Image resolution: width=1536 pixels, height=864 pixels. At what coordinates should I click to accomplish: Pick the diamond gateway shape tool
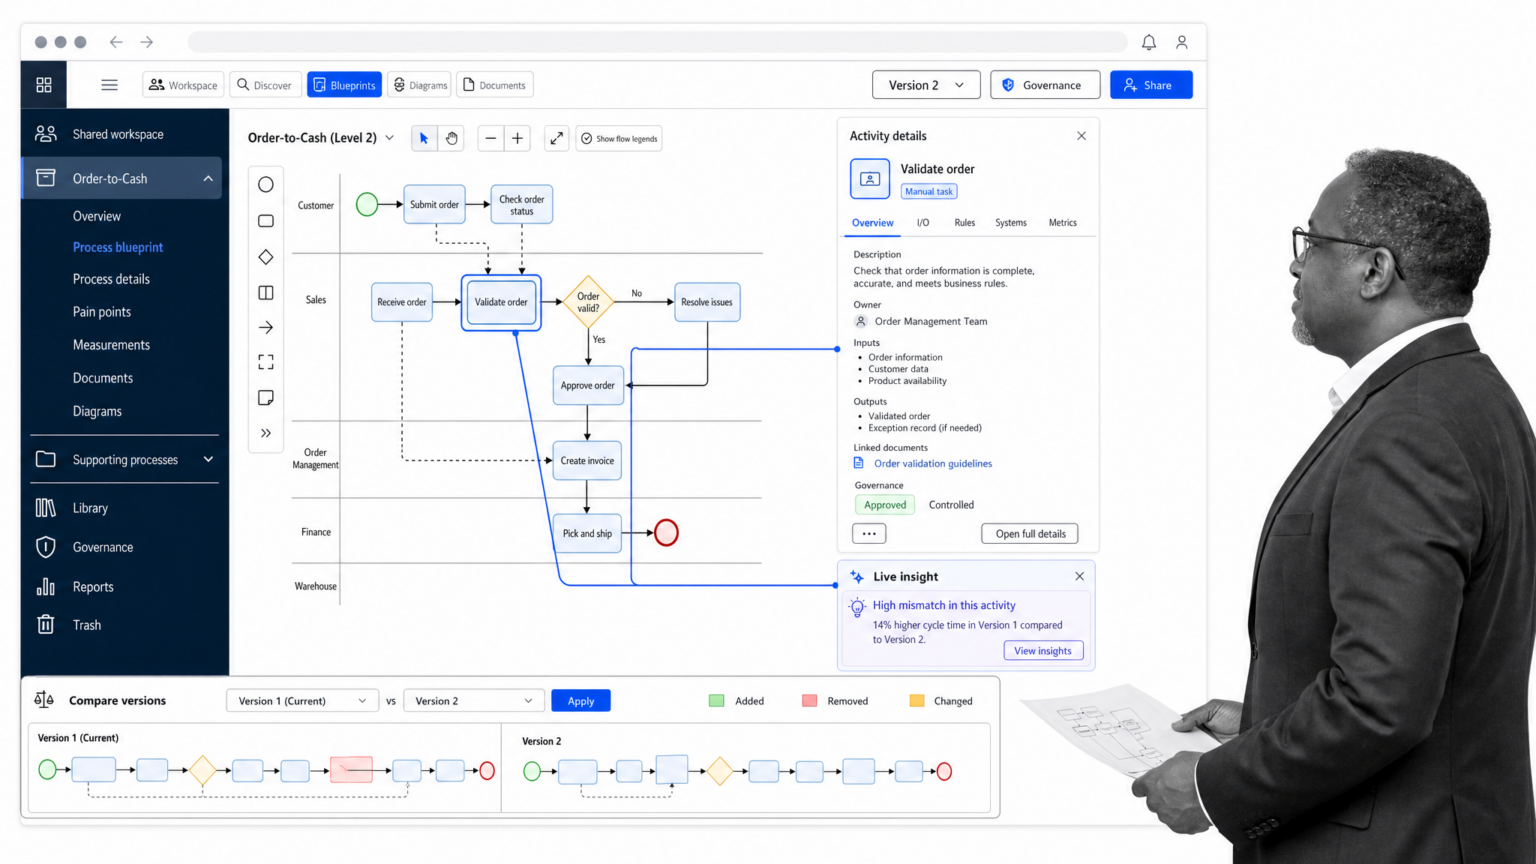(266, 257)
